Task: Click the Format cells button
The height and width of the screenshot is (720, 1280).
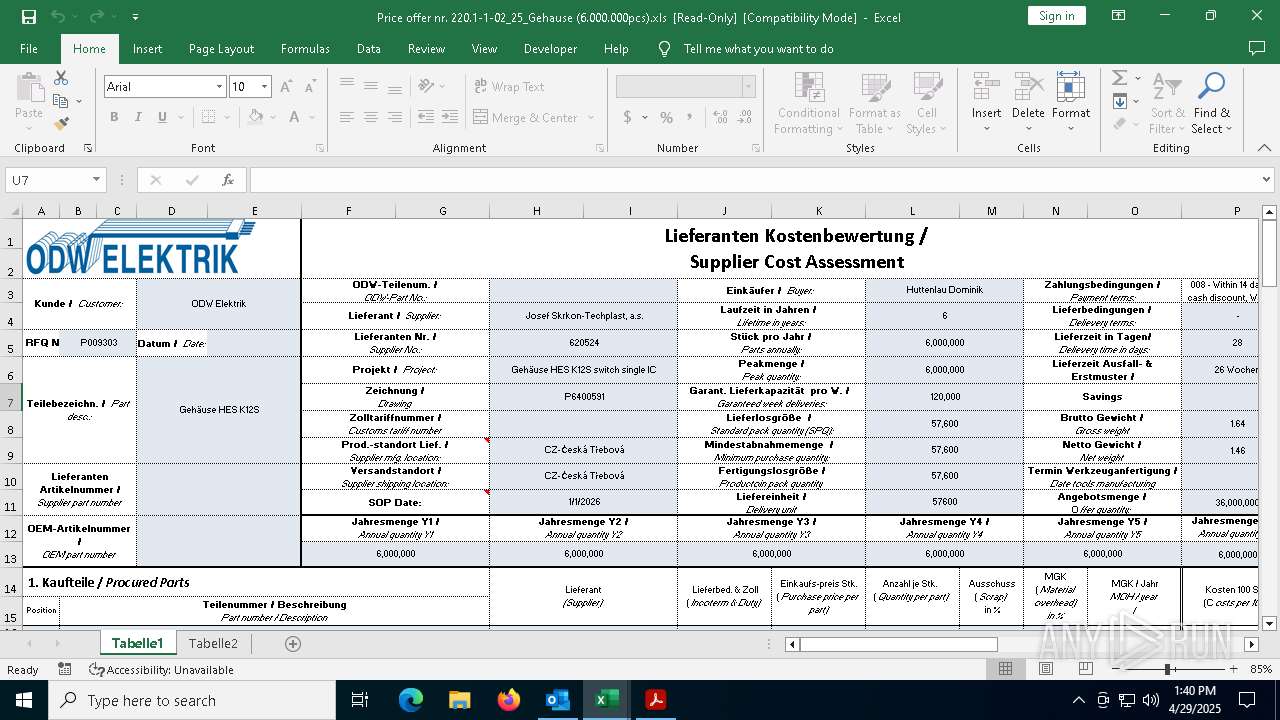Action: pos(1071,104)
